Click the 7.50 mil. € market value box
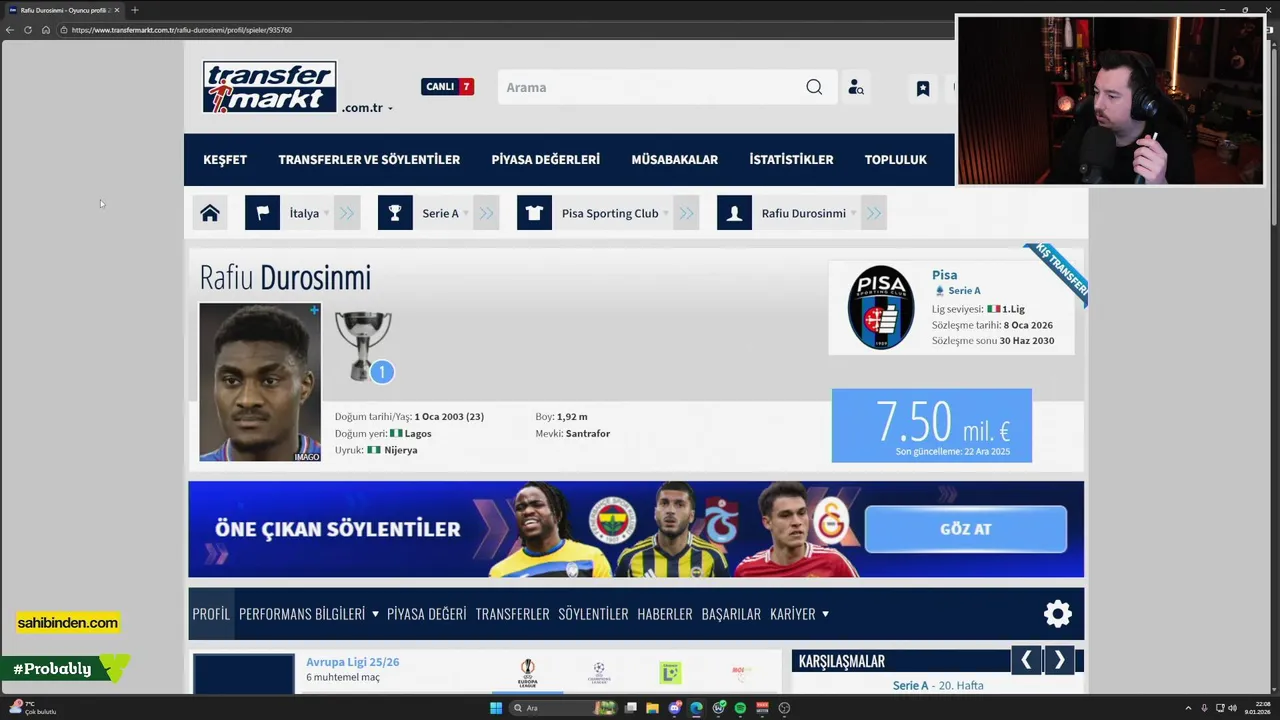1280x720 pixels. [x=932, y=426]
